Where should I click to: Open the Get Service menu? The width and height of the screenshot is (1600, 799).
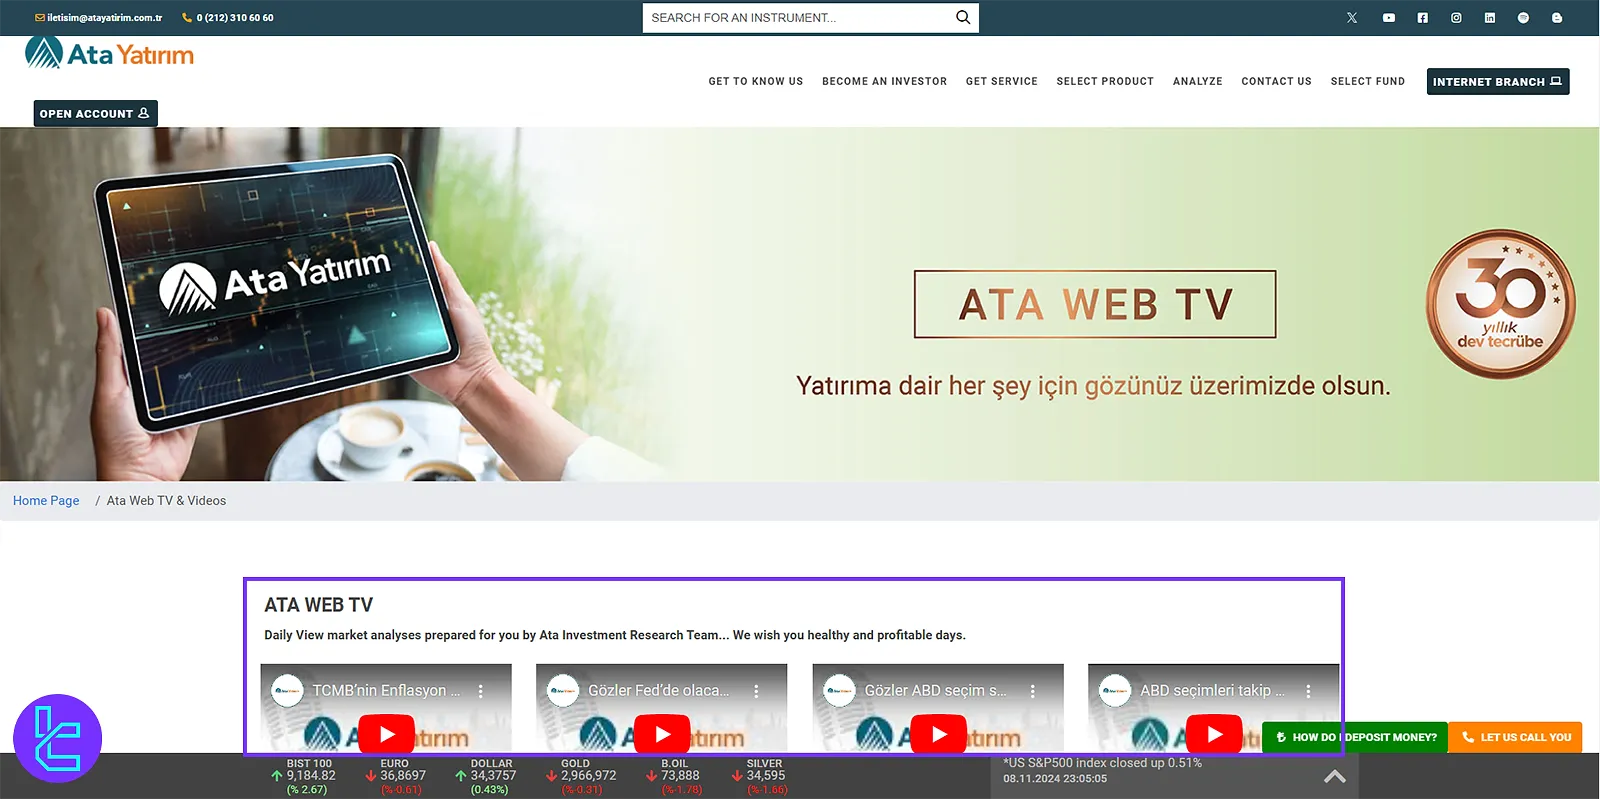pos(1002,82)
